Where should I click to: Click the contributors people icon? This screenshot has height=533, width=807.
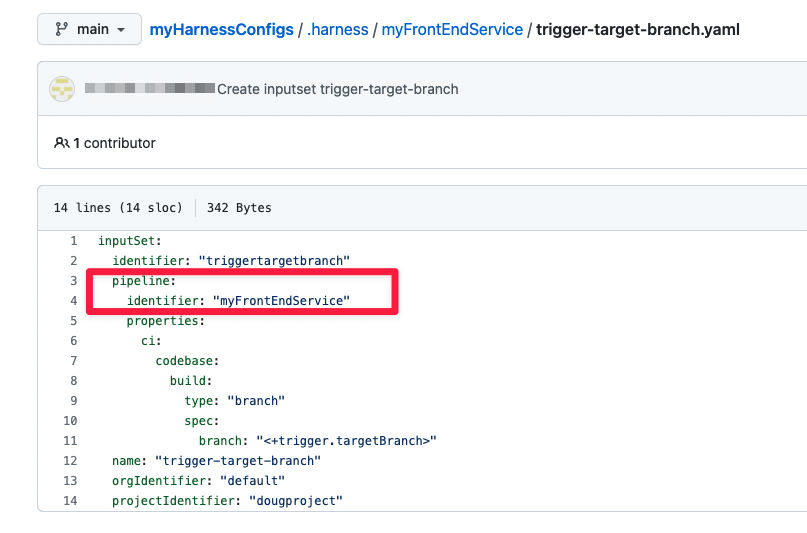(62, 143)
